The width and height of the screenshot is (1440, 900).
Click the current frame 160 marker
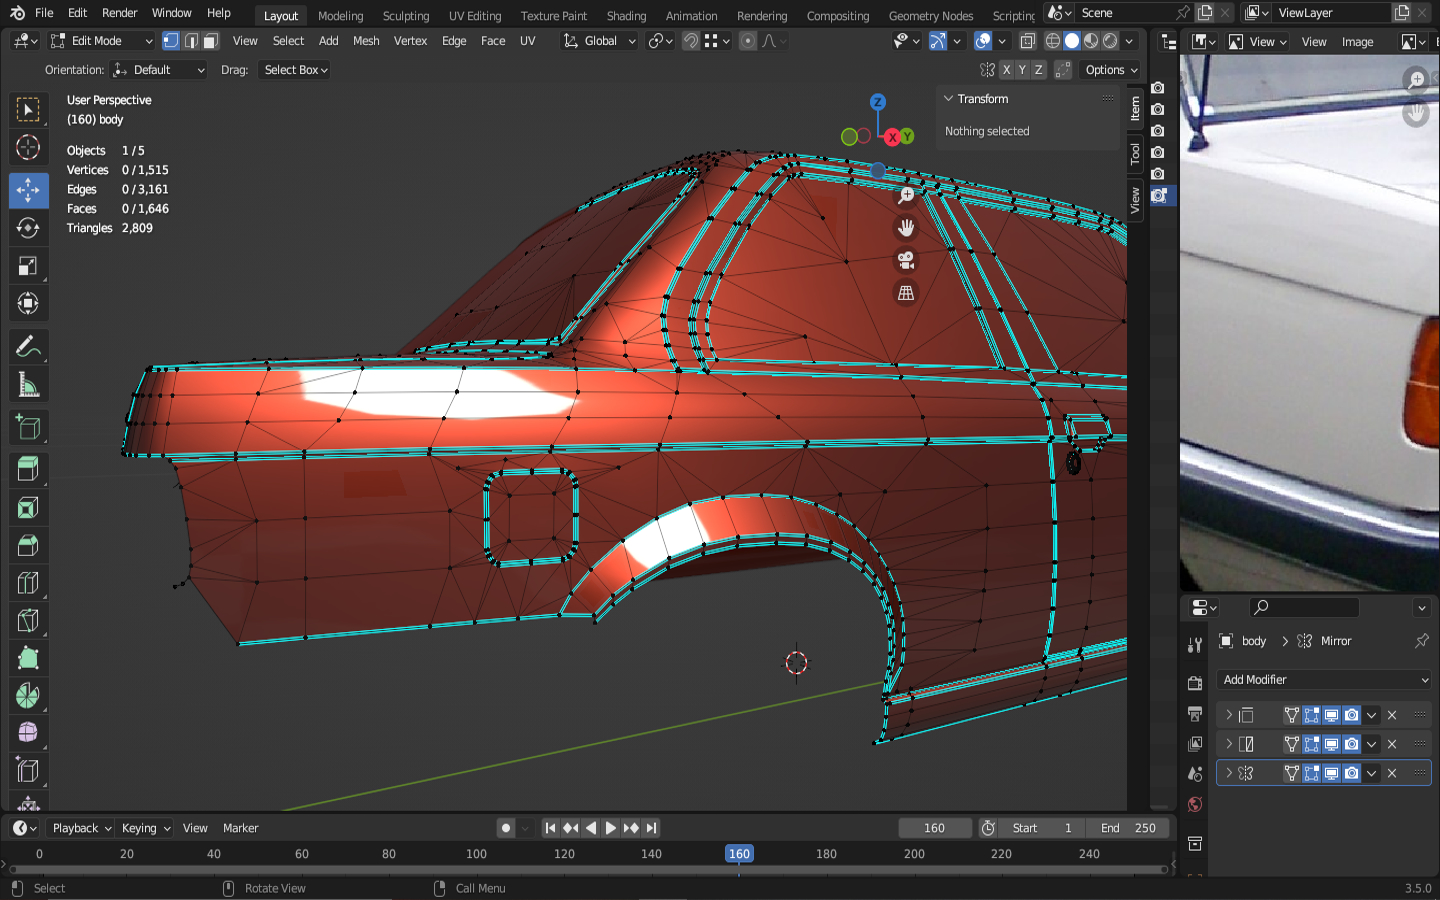tap(739, 854)
